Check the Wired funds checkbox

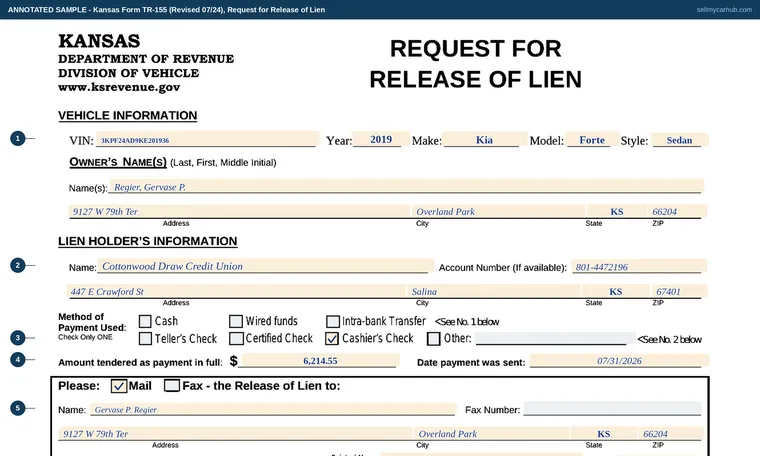(x=236, y=321)
